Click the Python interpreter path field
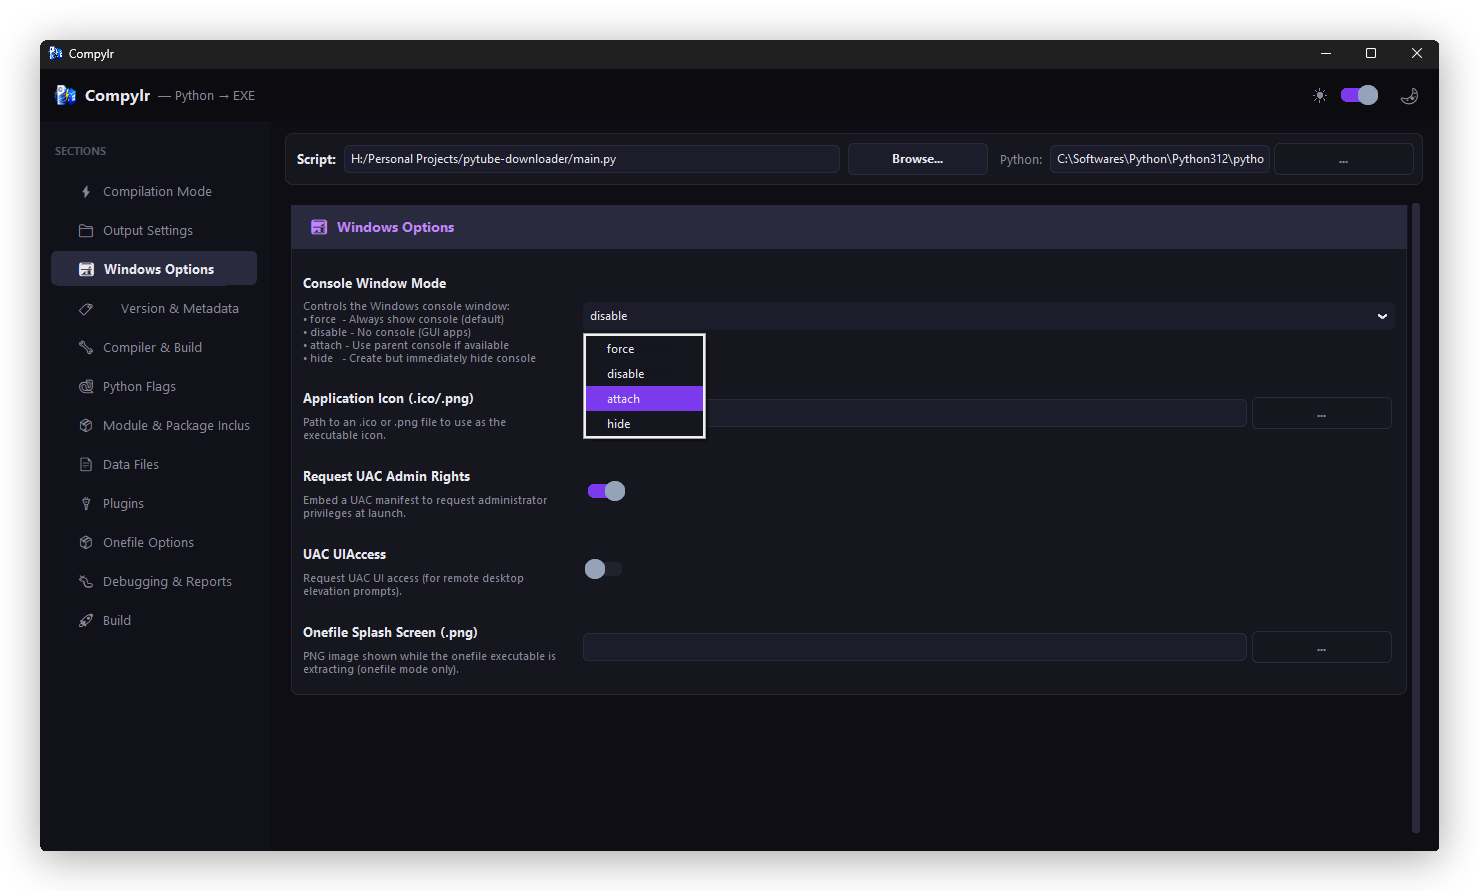This screenshot has height=891, width=1479. pyautogui.click(x=1160, y=159)
